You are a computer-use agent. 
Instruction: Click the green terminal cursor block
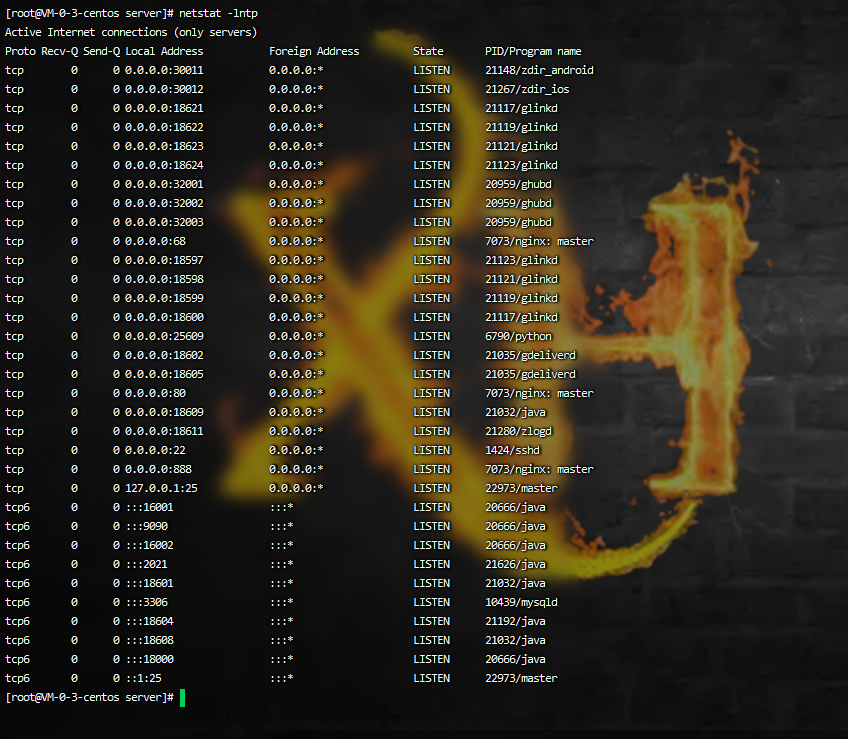point(182,697)
